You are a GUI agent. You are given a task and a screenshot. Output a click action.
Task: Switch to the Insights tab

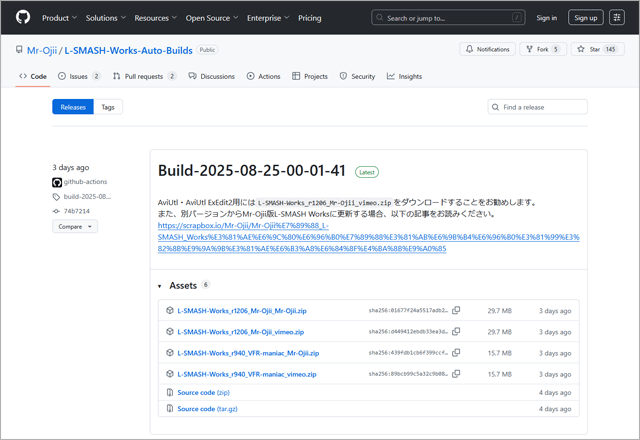point(404,76)
